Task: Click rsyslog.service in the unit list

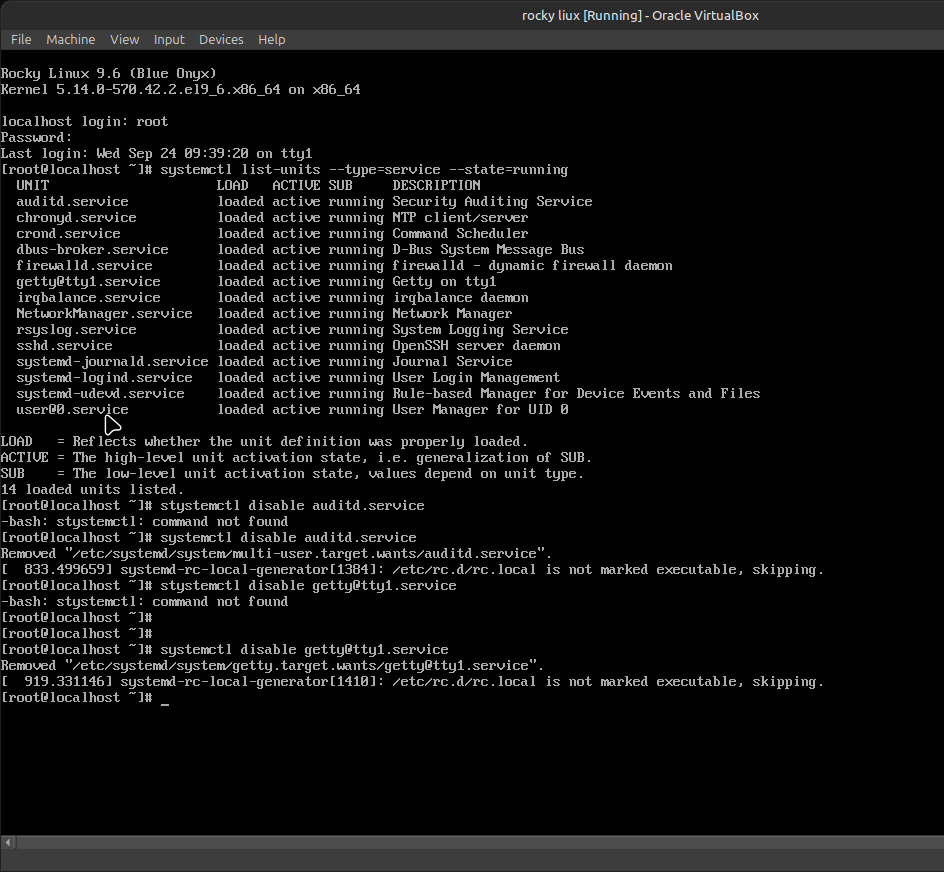Action: point(76,330)
